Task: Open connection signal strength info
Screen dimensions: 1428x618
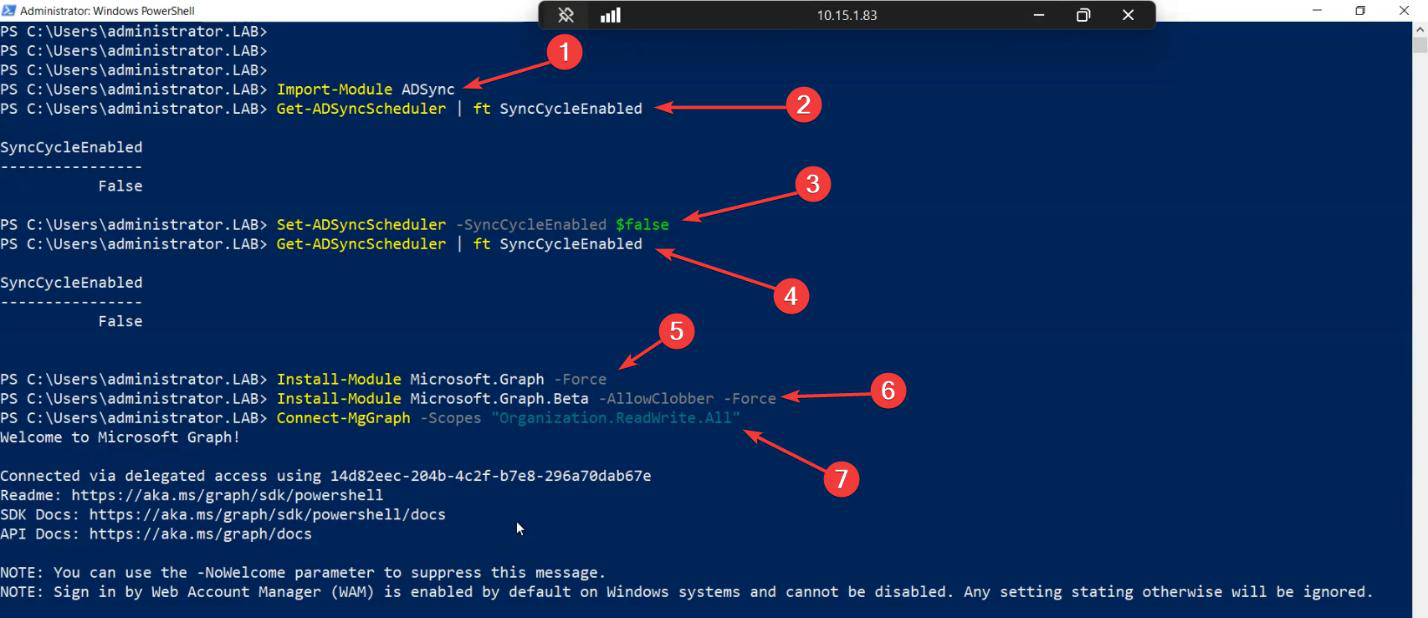Action: coord(610,15)
